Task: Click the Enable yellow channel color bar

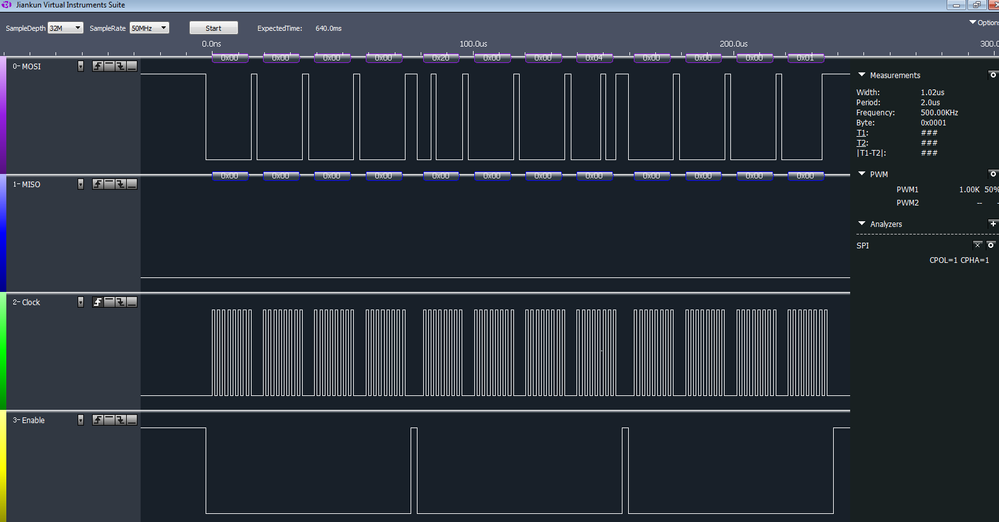Action: [x=3, y=467]
